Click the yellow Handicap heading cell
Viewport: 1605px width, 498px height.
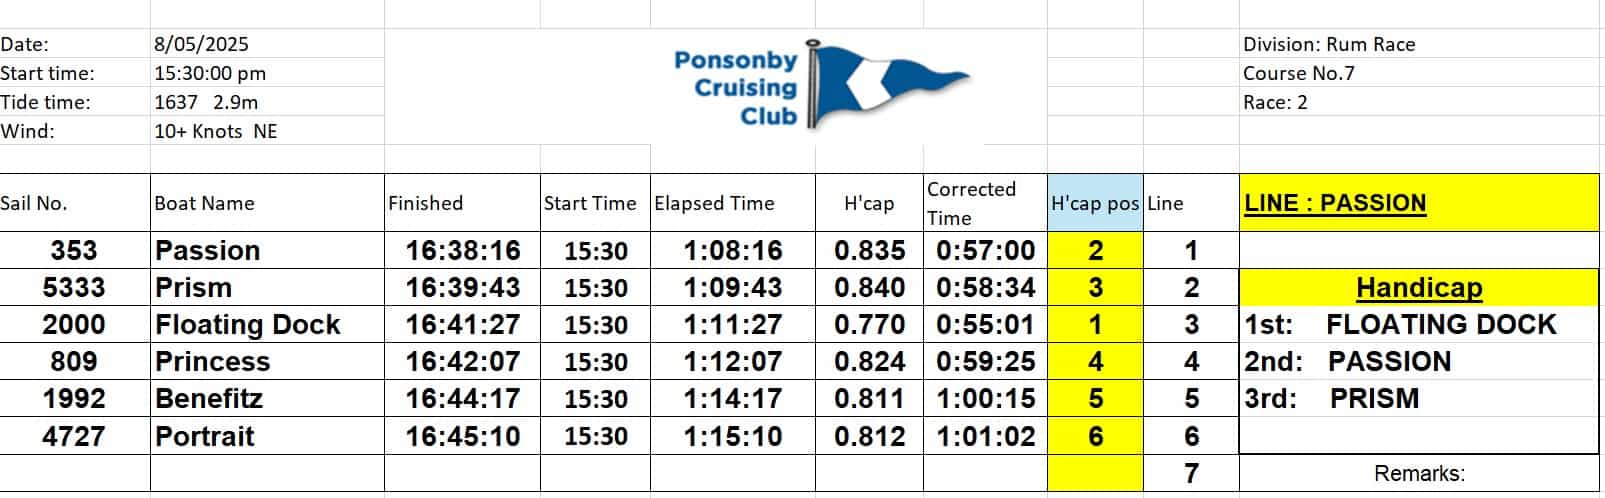pyautogui.click(x=1419, y=288)
